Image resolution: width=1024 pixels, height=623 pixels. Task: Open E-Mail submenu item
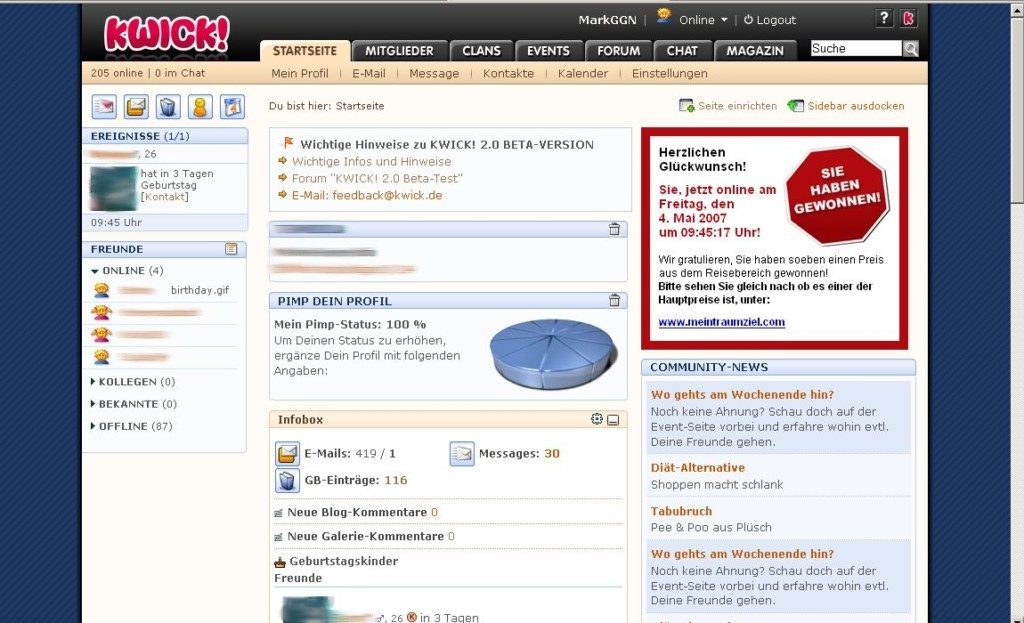coord(369,73)
